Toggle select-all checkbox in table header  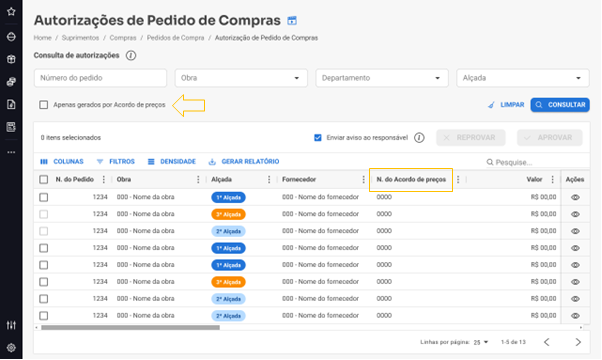[44, 180]
